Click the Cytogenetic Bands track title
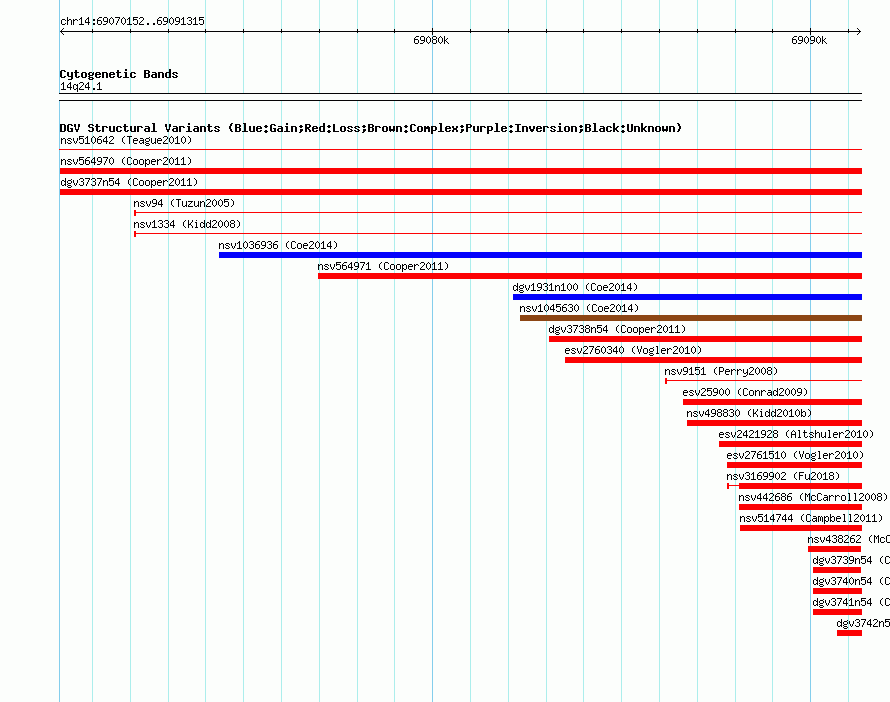 [x=119, y=74]
